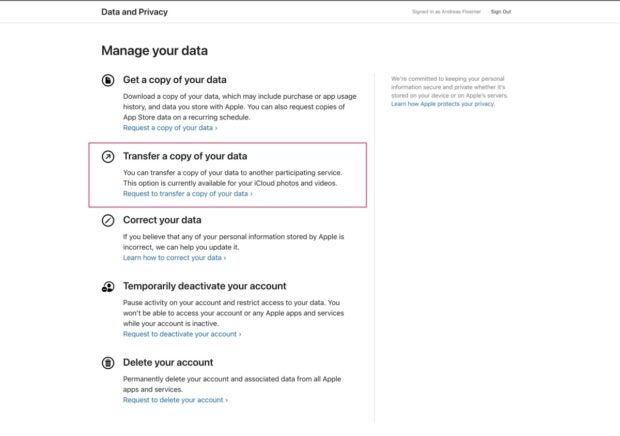Screen dimensions: 620x436
Task: Open Request to transfer a copy link
Action: click(187, 194)
